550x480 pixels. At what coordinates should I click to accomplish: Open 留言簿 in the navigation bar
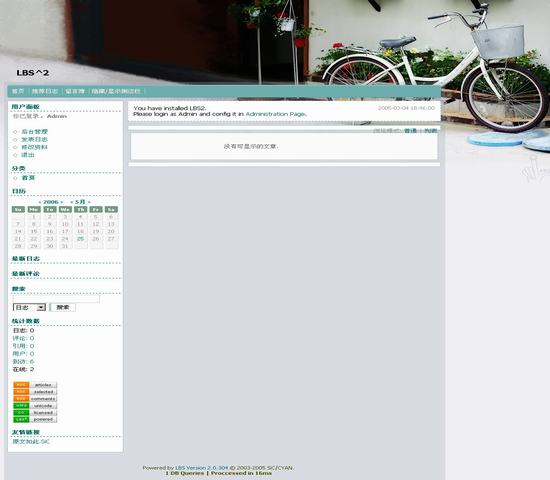point(75,91)
